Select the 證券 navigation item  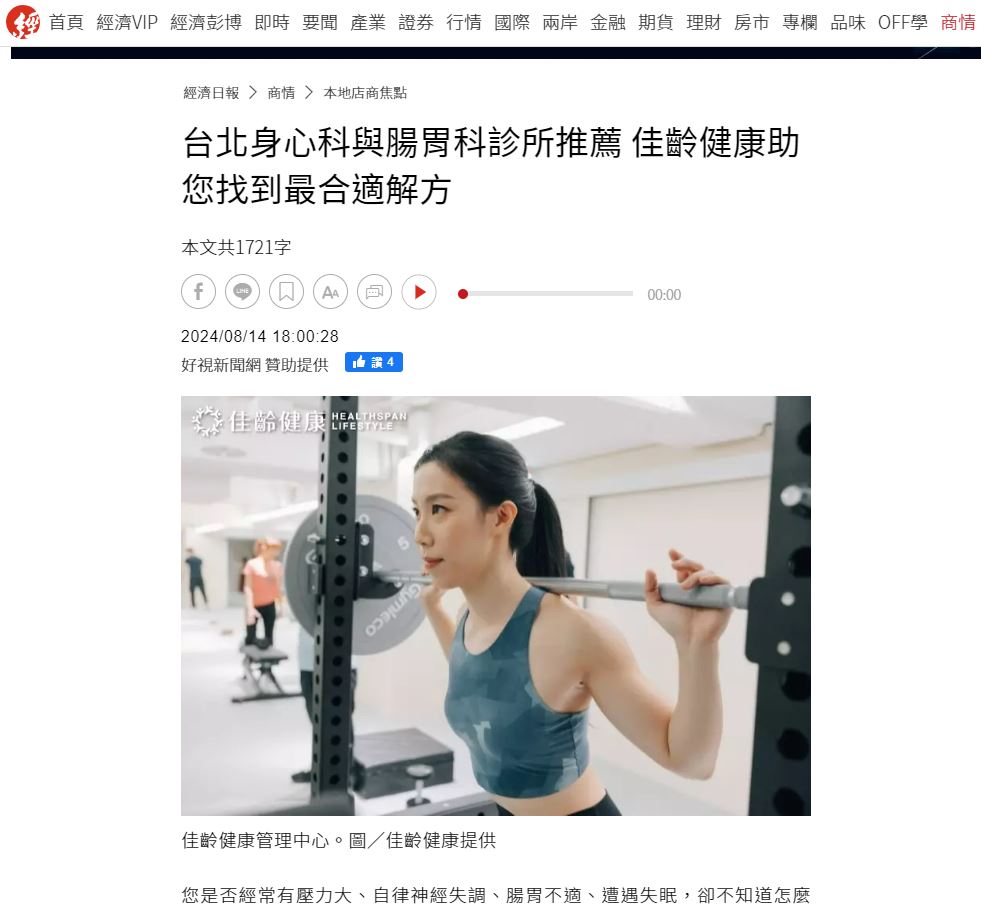pyautogui.click(x=416, y=23)
